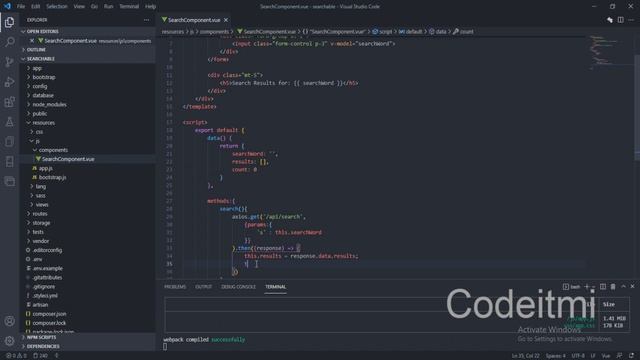Image resolution: width=640 pixels, height=360 pixels.
Task: Click the errors and warnings status indicator
Action: coord(16,356)
